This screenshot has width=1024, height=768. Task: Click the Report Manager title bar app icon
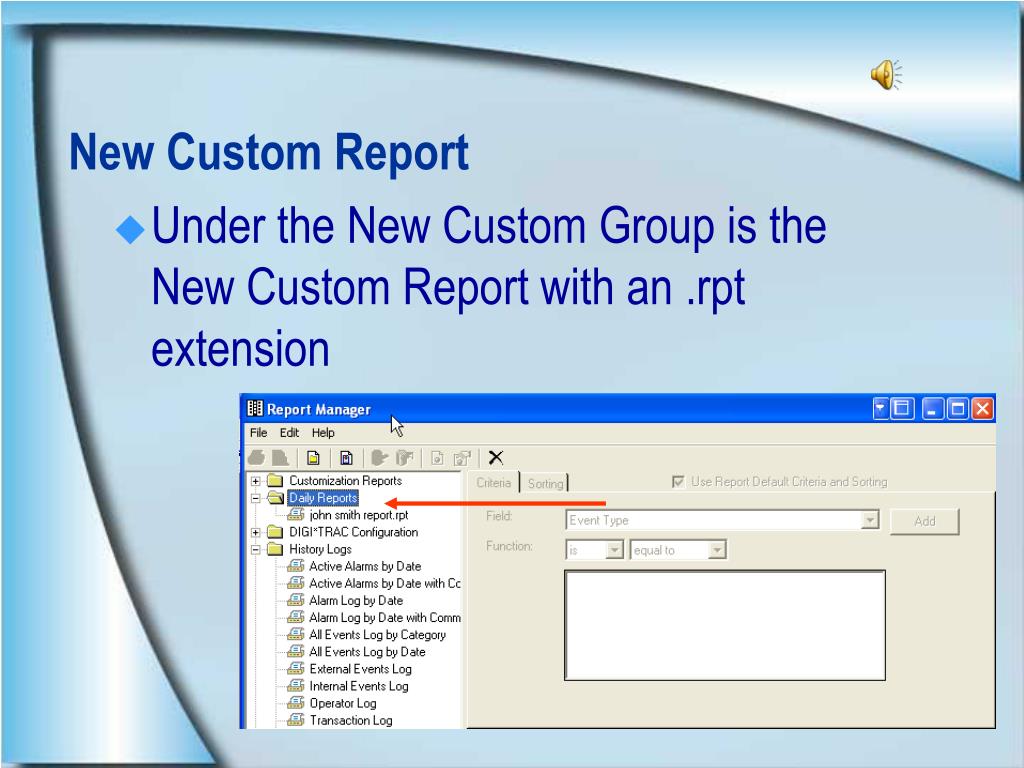255,409
